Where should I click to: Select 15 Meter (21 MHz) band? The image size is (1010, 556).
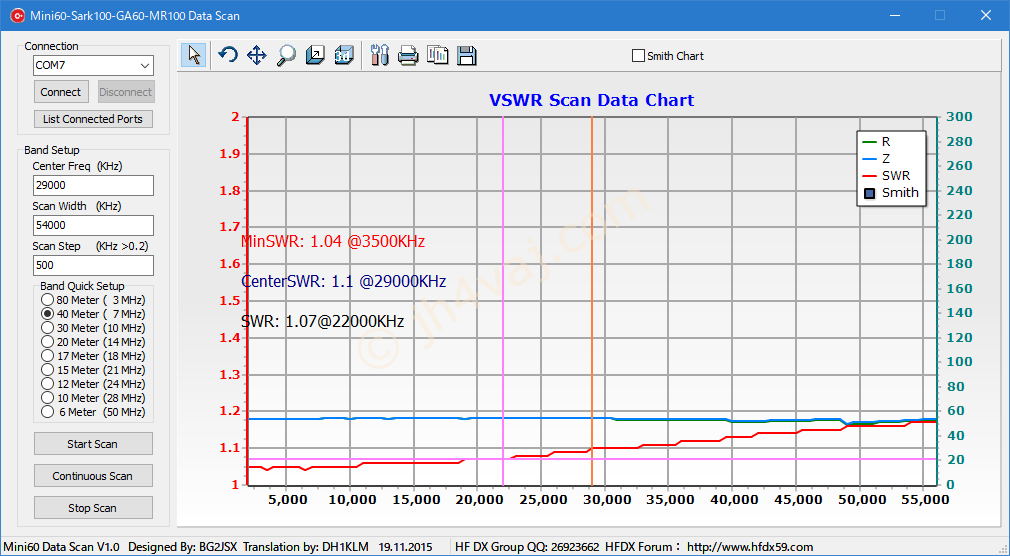(48, 370)
